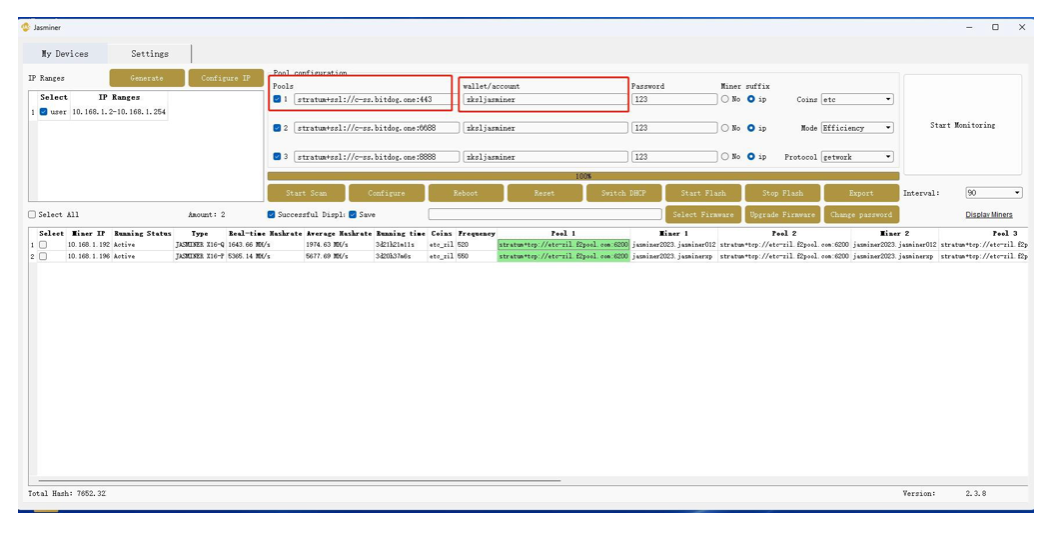Click the Export button

tap(861, 193)
